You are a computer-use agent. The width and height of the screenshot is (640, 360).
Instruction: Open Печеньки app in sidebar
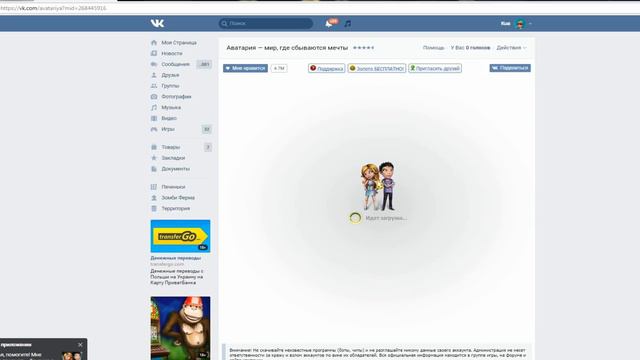(173, 187)
